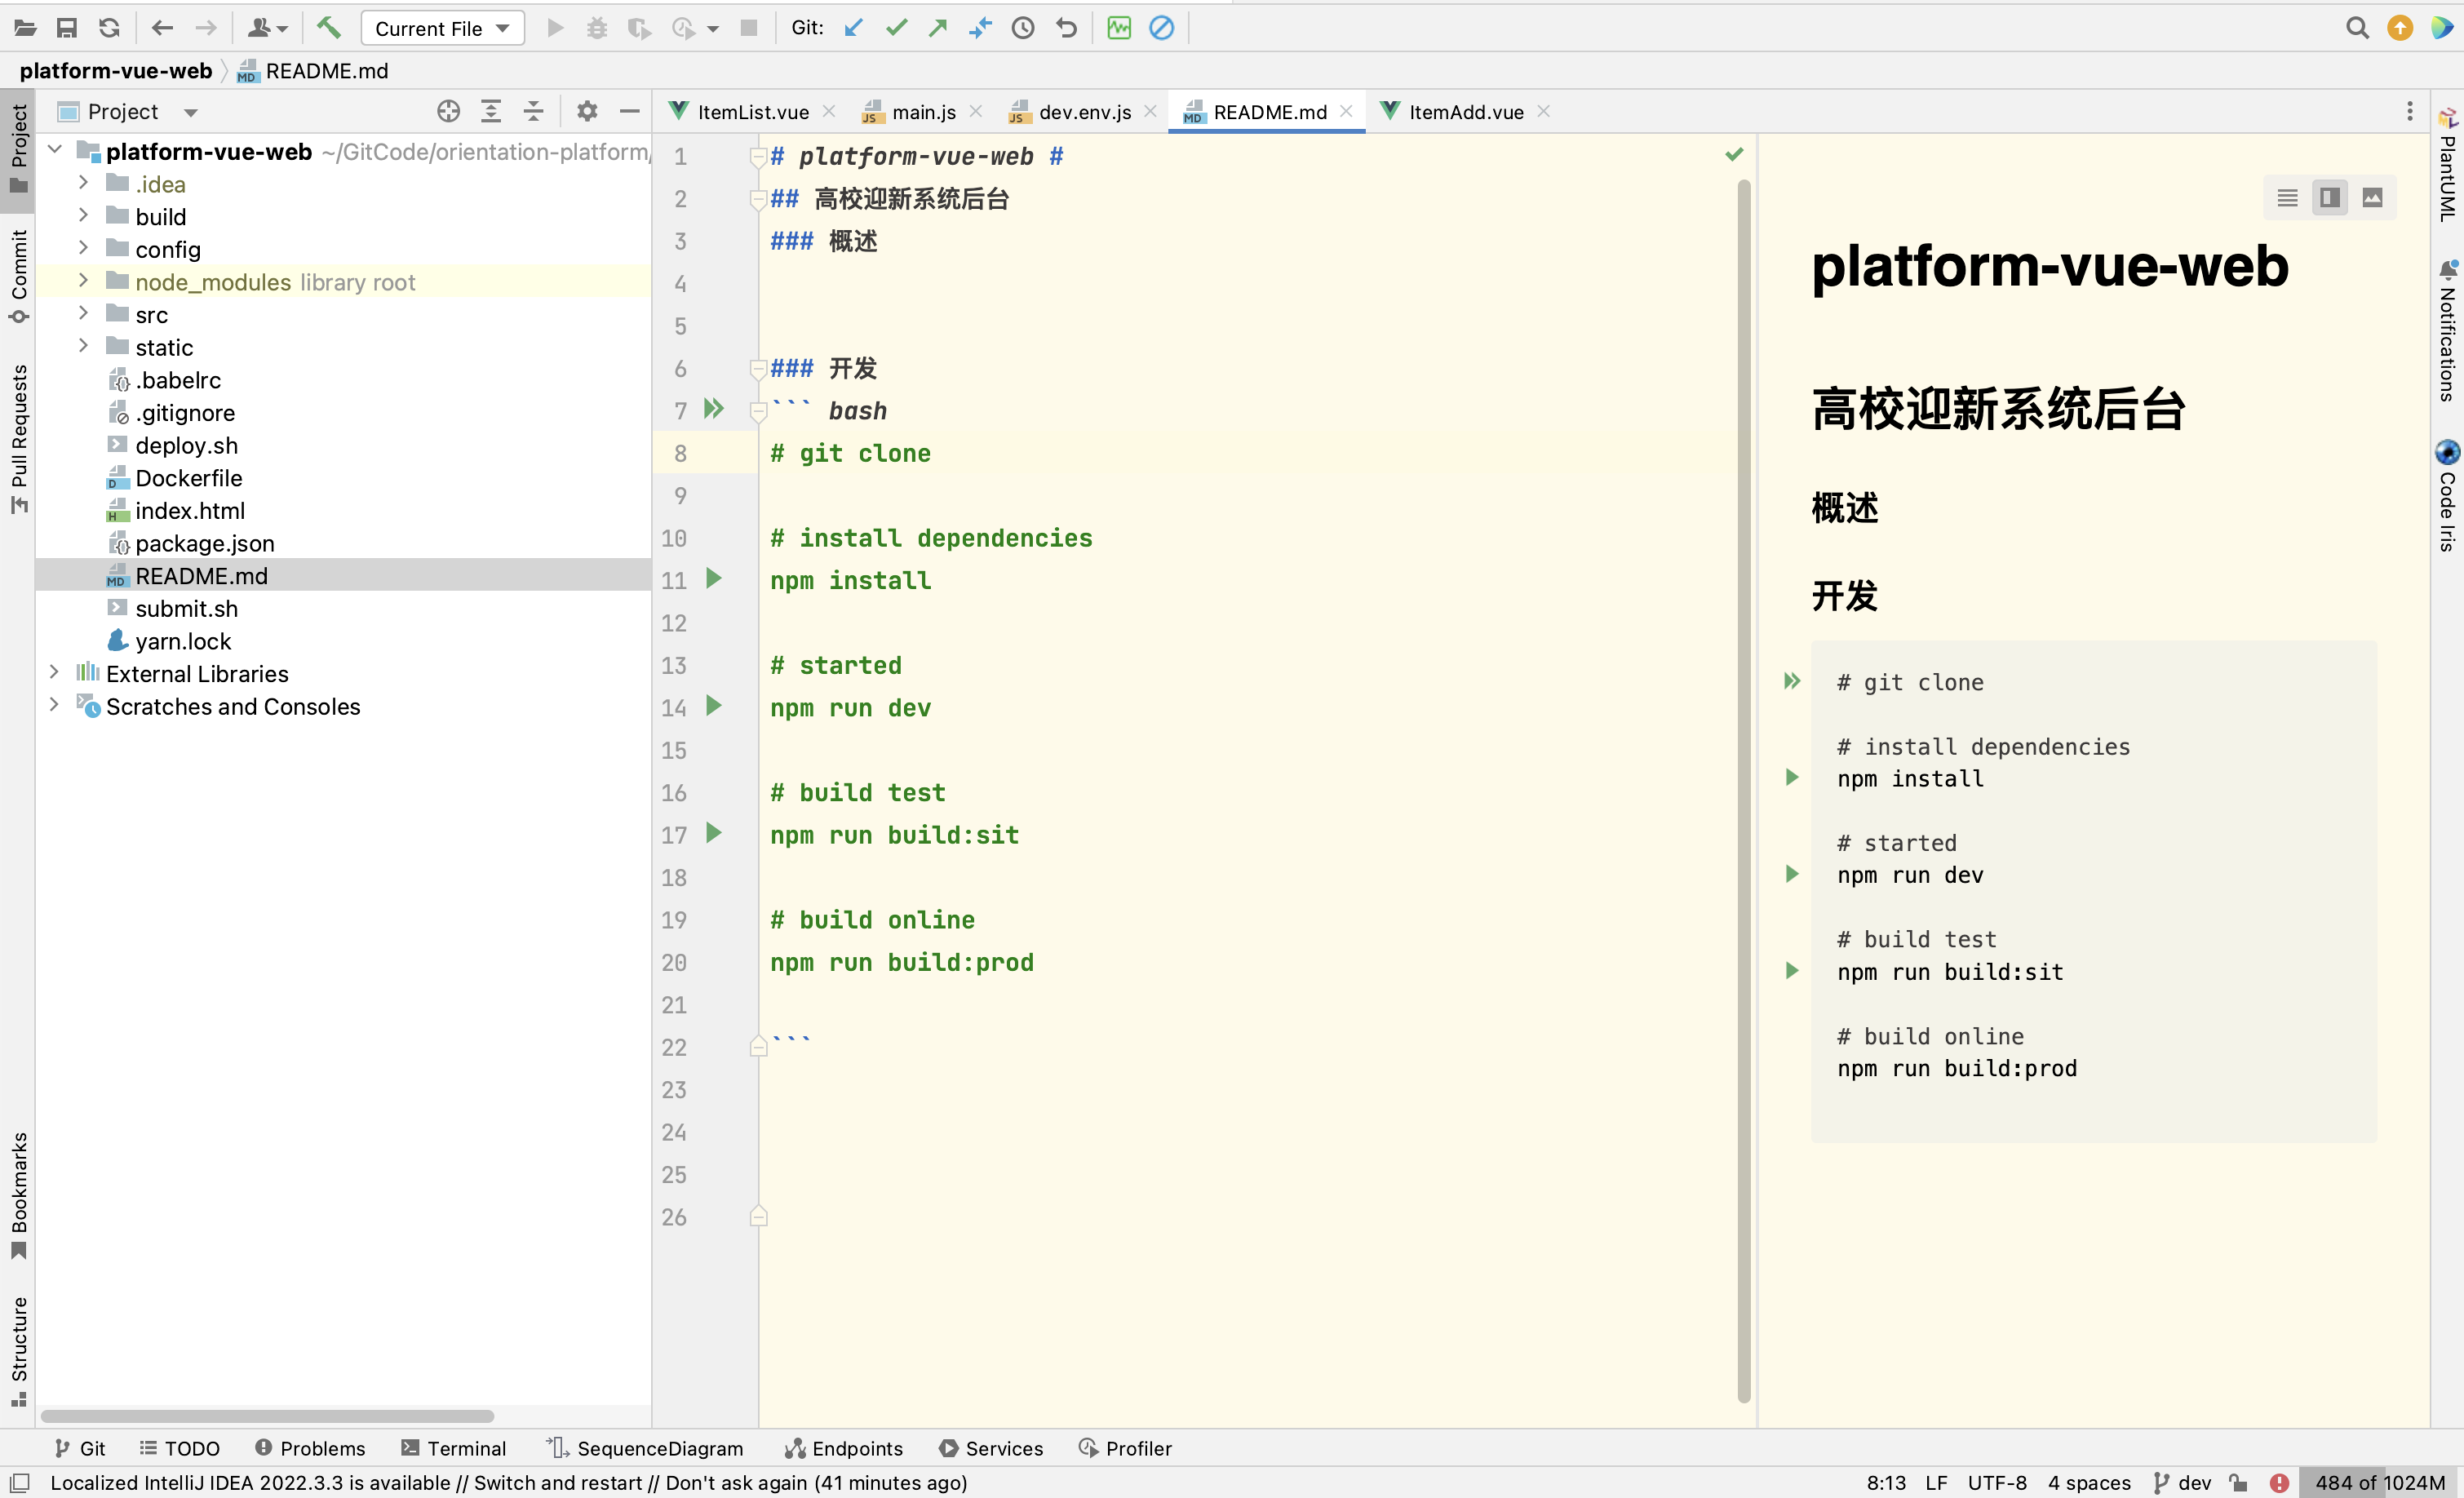Open the PlantUML side panel
The height and width of the screenshot is (1498, 2464).
coord(2447,164)
